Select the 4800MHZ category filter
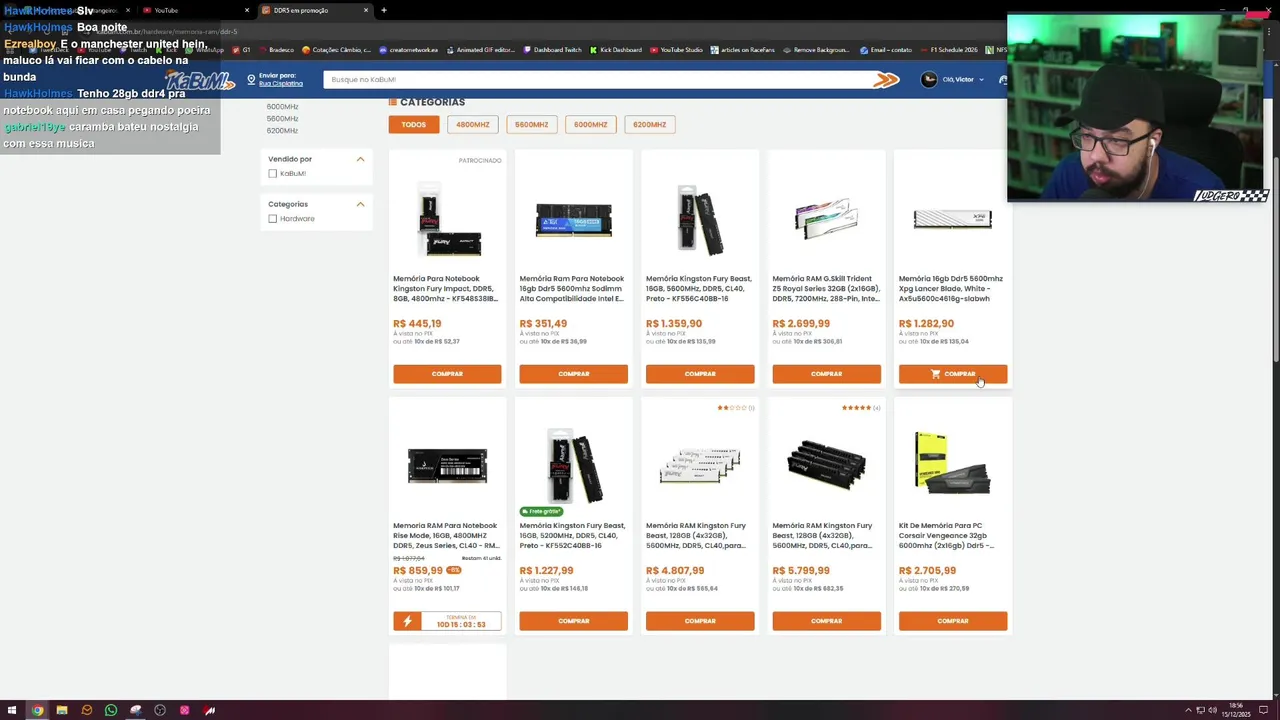Viewport: 1280px width, 720px height. click(x=472, y=125)
